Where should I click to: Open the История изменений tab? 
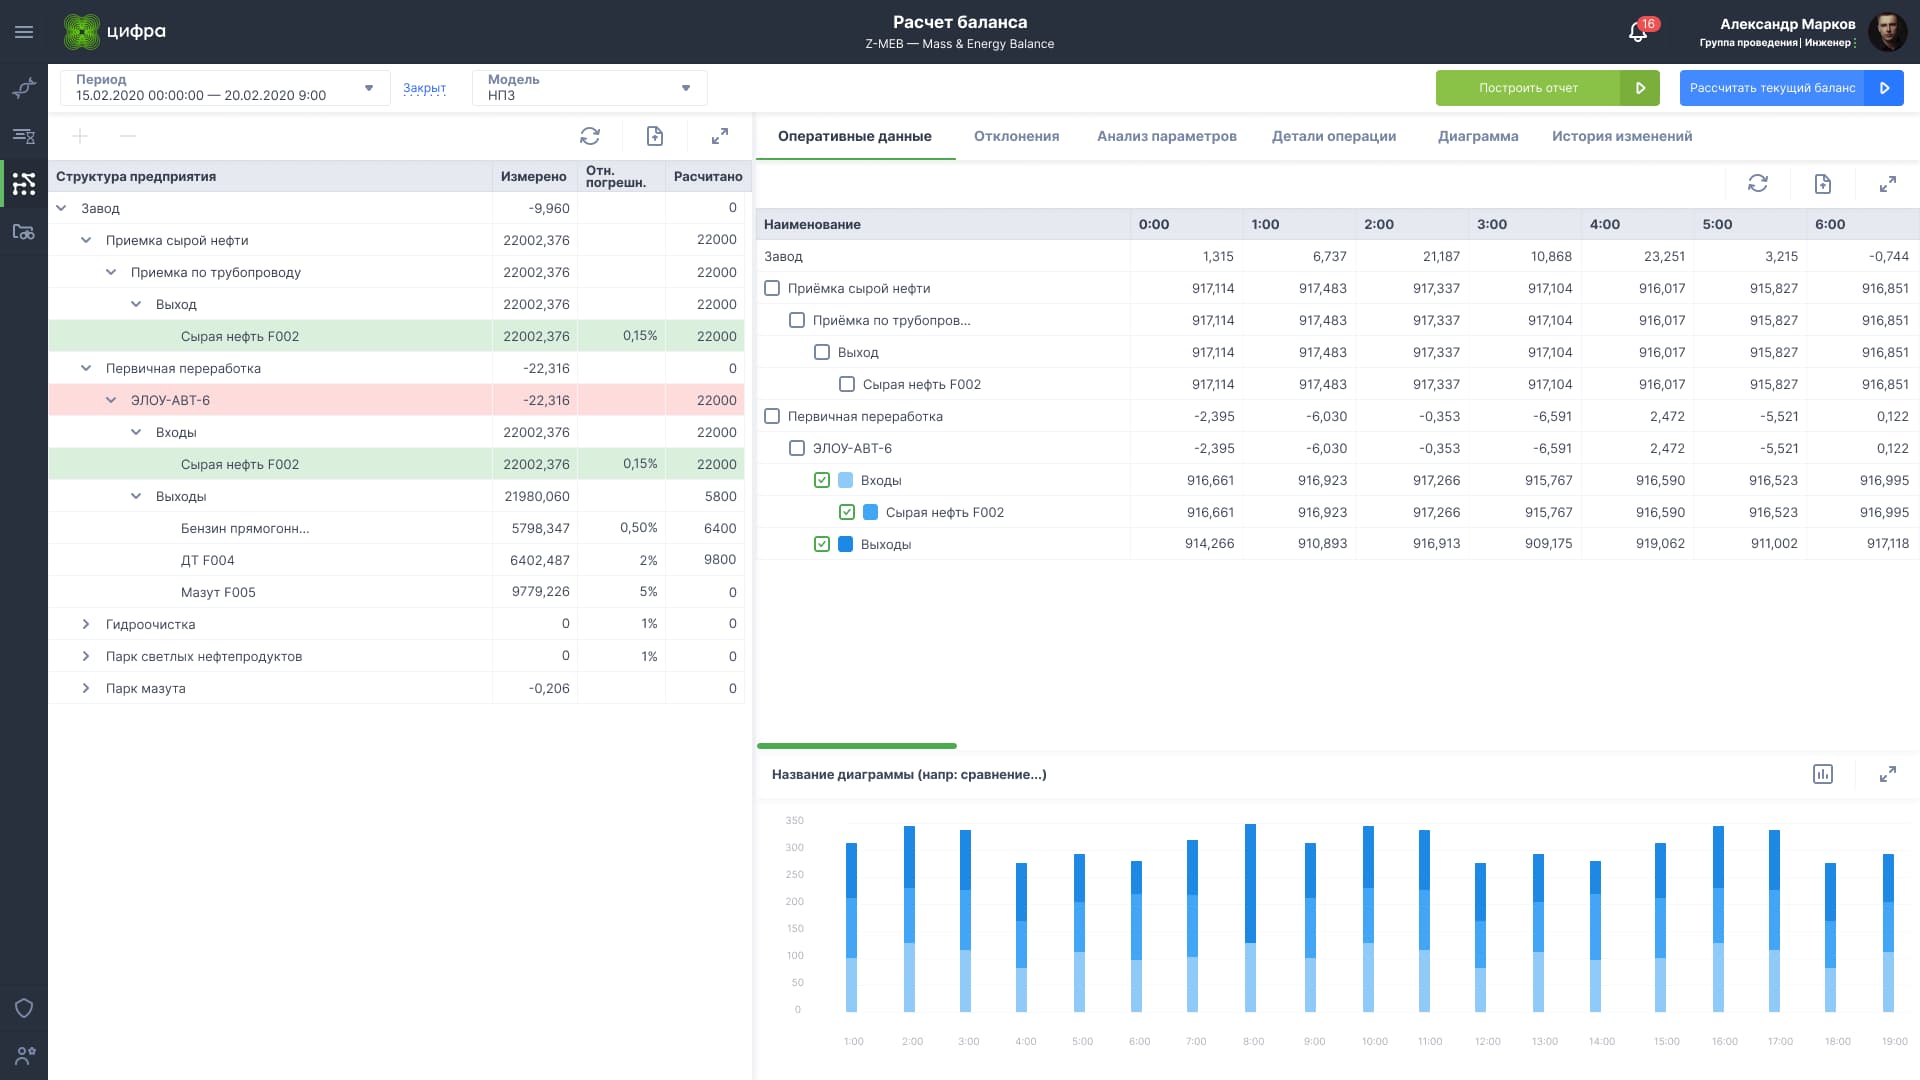(1621, 136)
